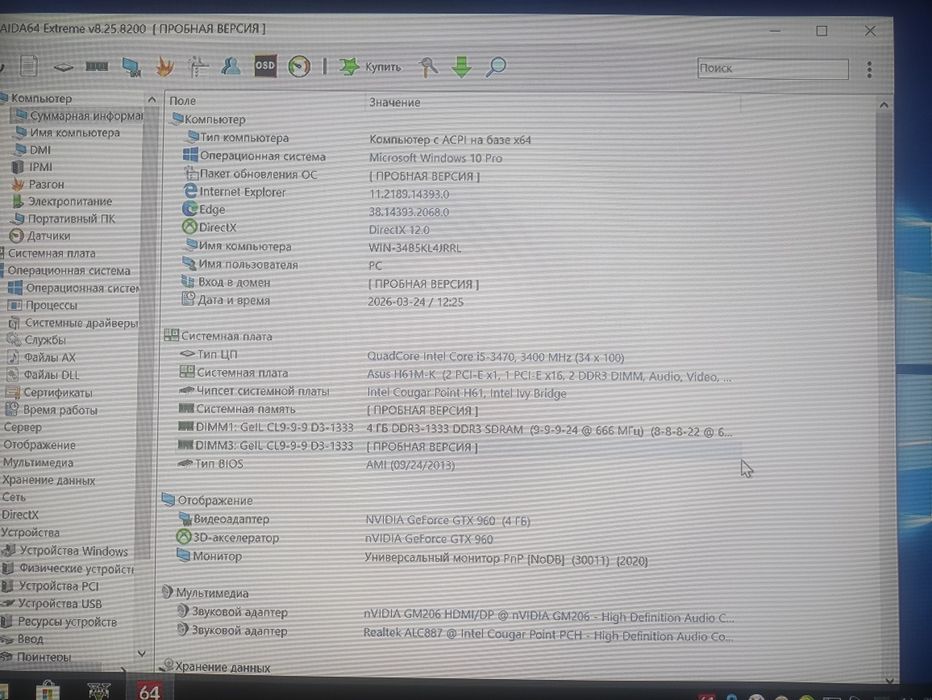
Task: Click the Купить buy button
Action: [x=370, y=67]
